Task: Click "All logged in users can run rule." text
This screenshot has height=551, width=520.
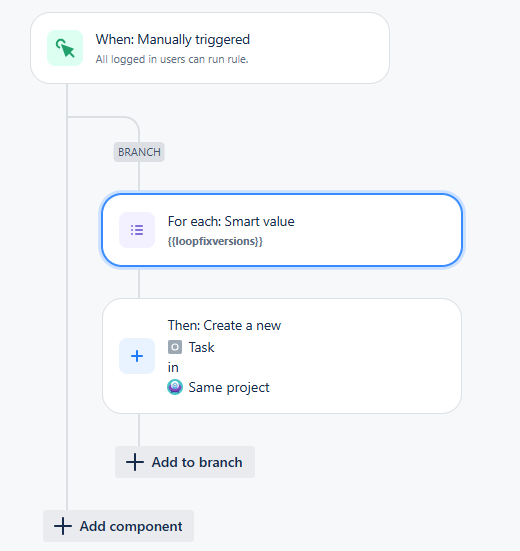Action: tap(172, 59)
